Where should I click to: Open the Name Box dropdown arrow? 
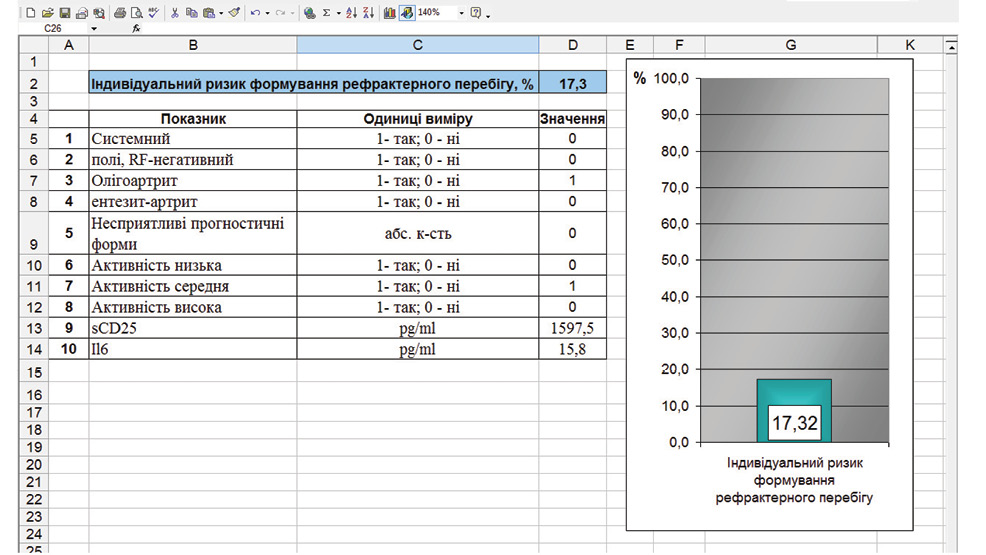pyautogui.click(x=94, y=29)
